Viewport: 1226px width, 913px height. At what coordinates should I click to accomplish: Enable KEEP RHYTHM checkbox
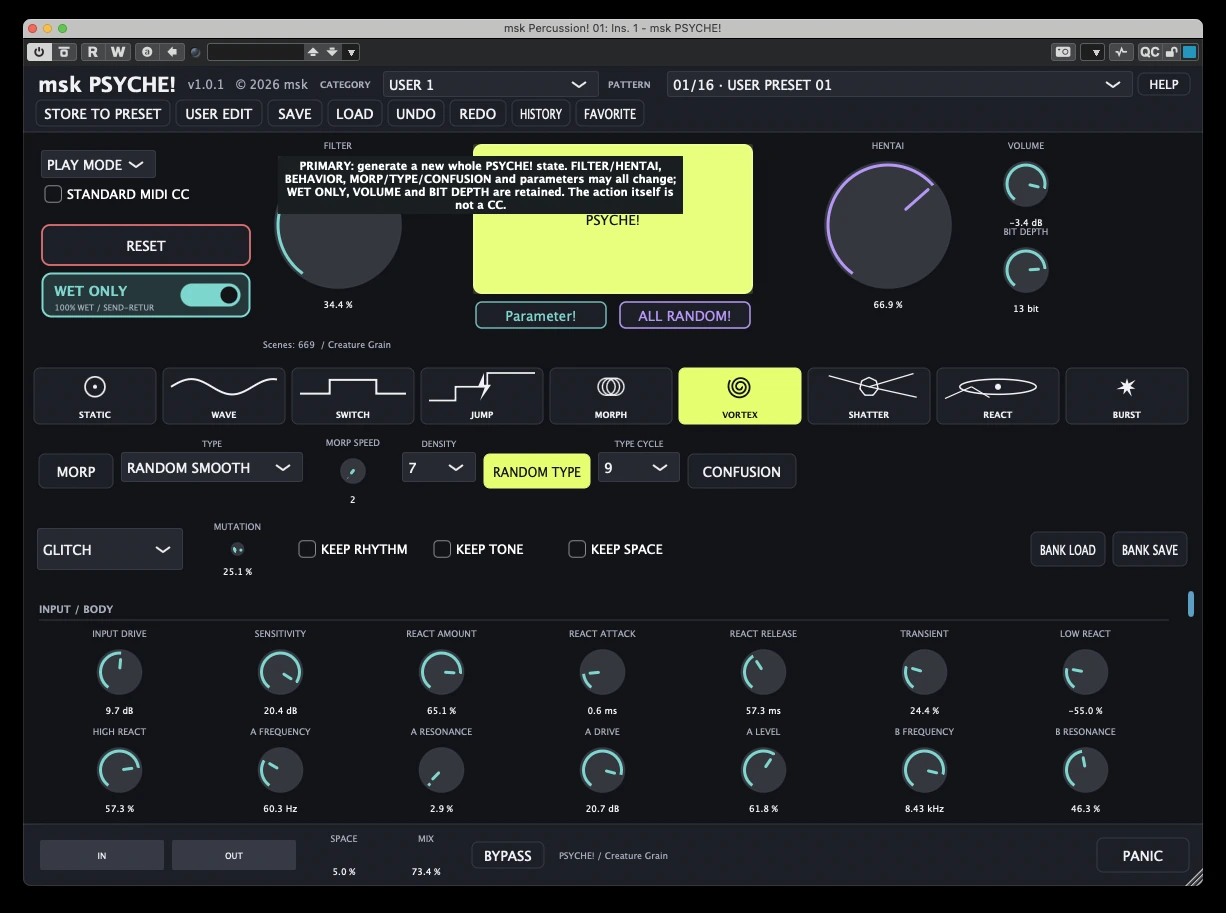(x=307, y=549)
